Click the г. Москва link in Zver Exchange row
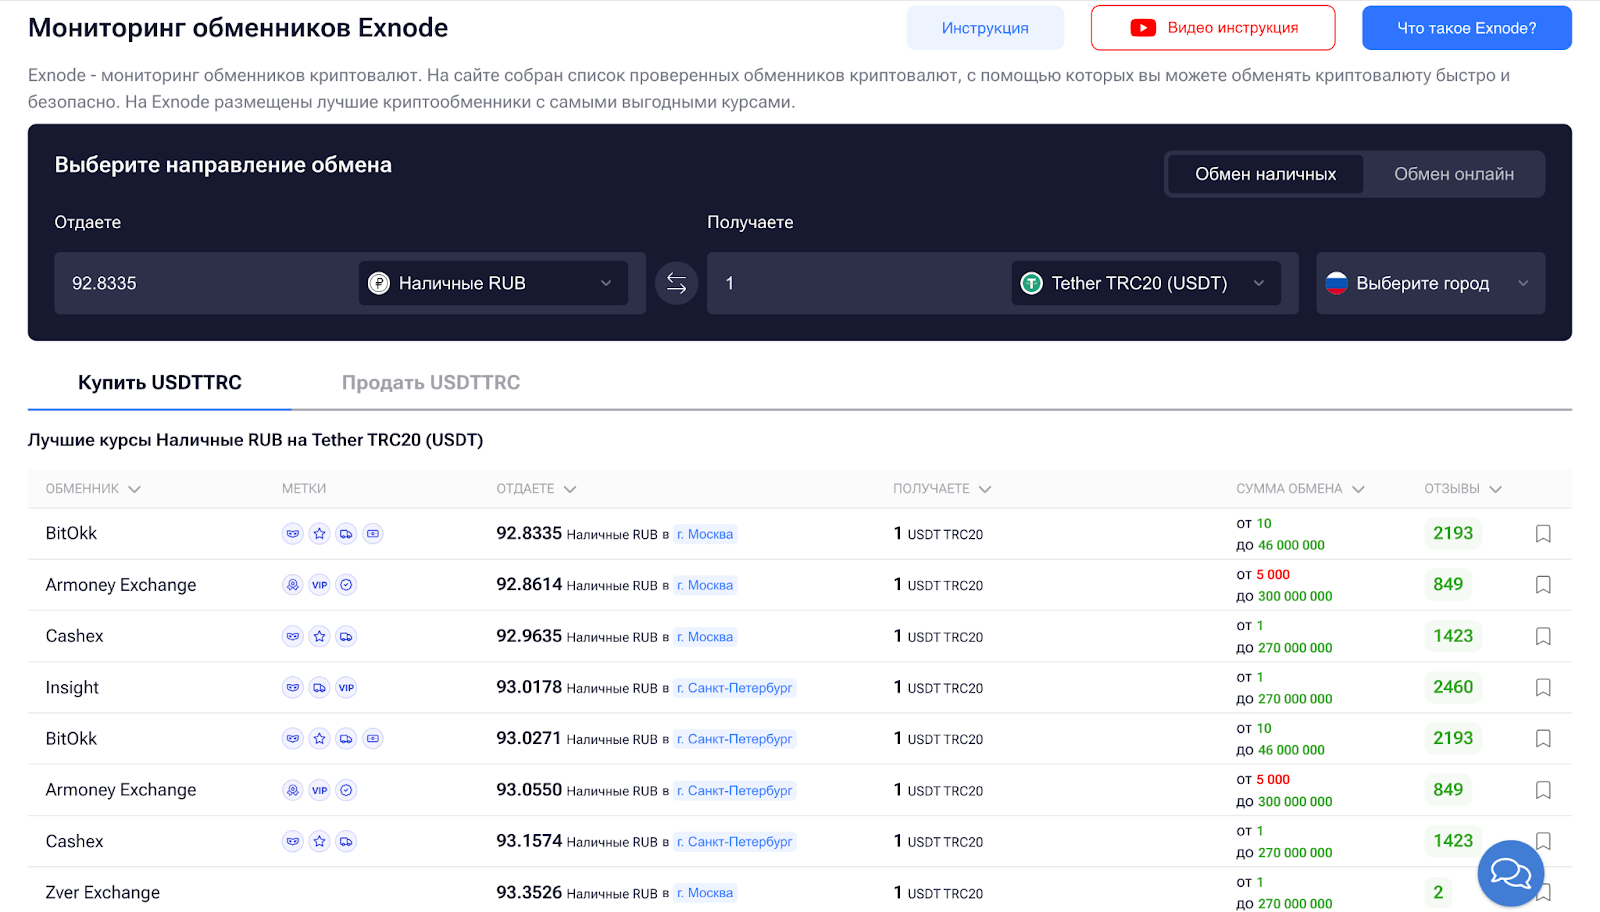Screen dimensions: 1600x912 click(x=705, y=893)
